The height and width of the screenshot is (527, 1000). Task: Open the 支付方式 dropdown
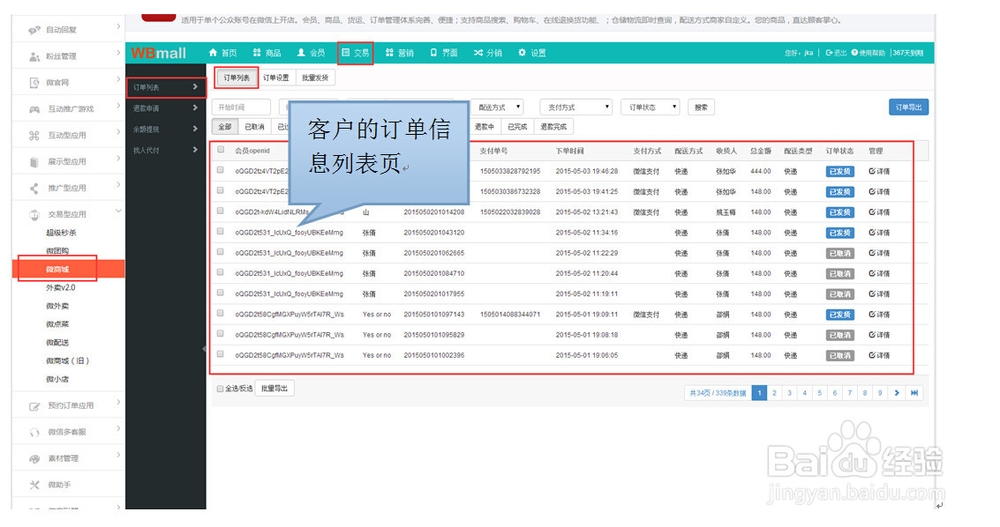coord(576,107)
